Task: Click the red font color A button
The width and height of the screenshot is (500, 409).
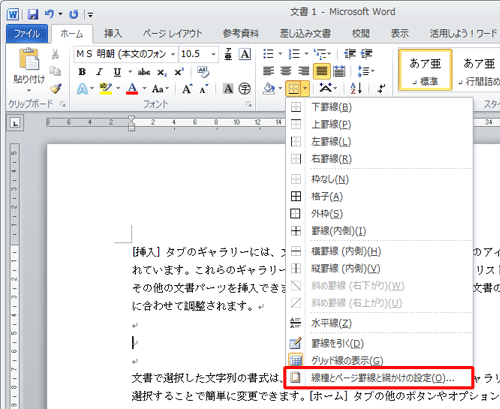Action: (133, 89)
